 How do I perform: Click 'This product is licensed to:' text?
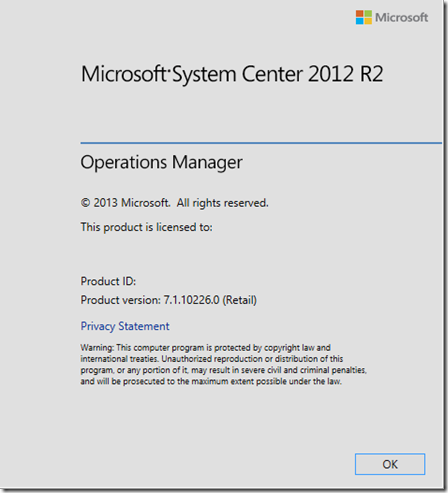pyautogui.click(x=146, y=227)
